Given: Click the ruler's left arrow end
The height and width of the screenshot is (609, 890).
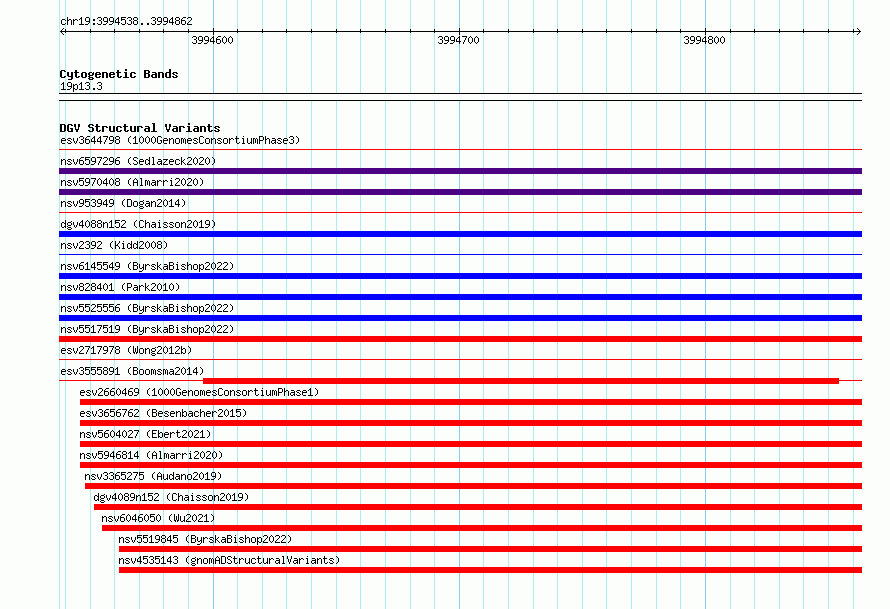Looking at the screenshot, I should [x=64, y=31].
